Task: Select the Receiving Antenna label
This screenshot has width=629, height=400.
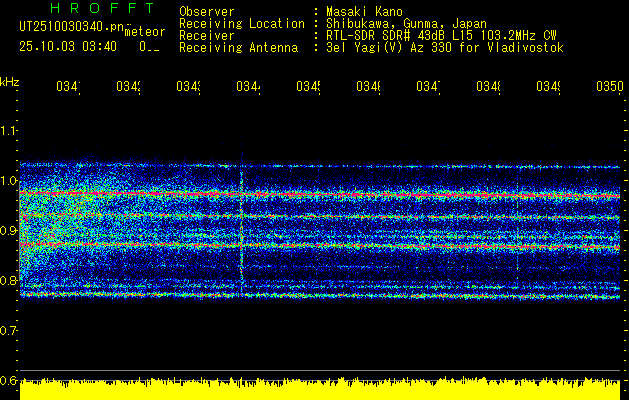Action: tap(238, 47)
